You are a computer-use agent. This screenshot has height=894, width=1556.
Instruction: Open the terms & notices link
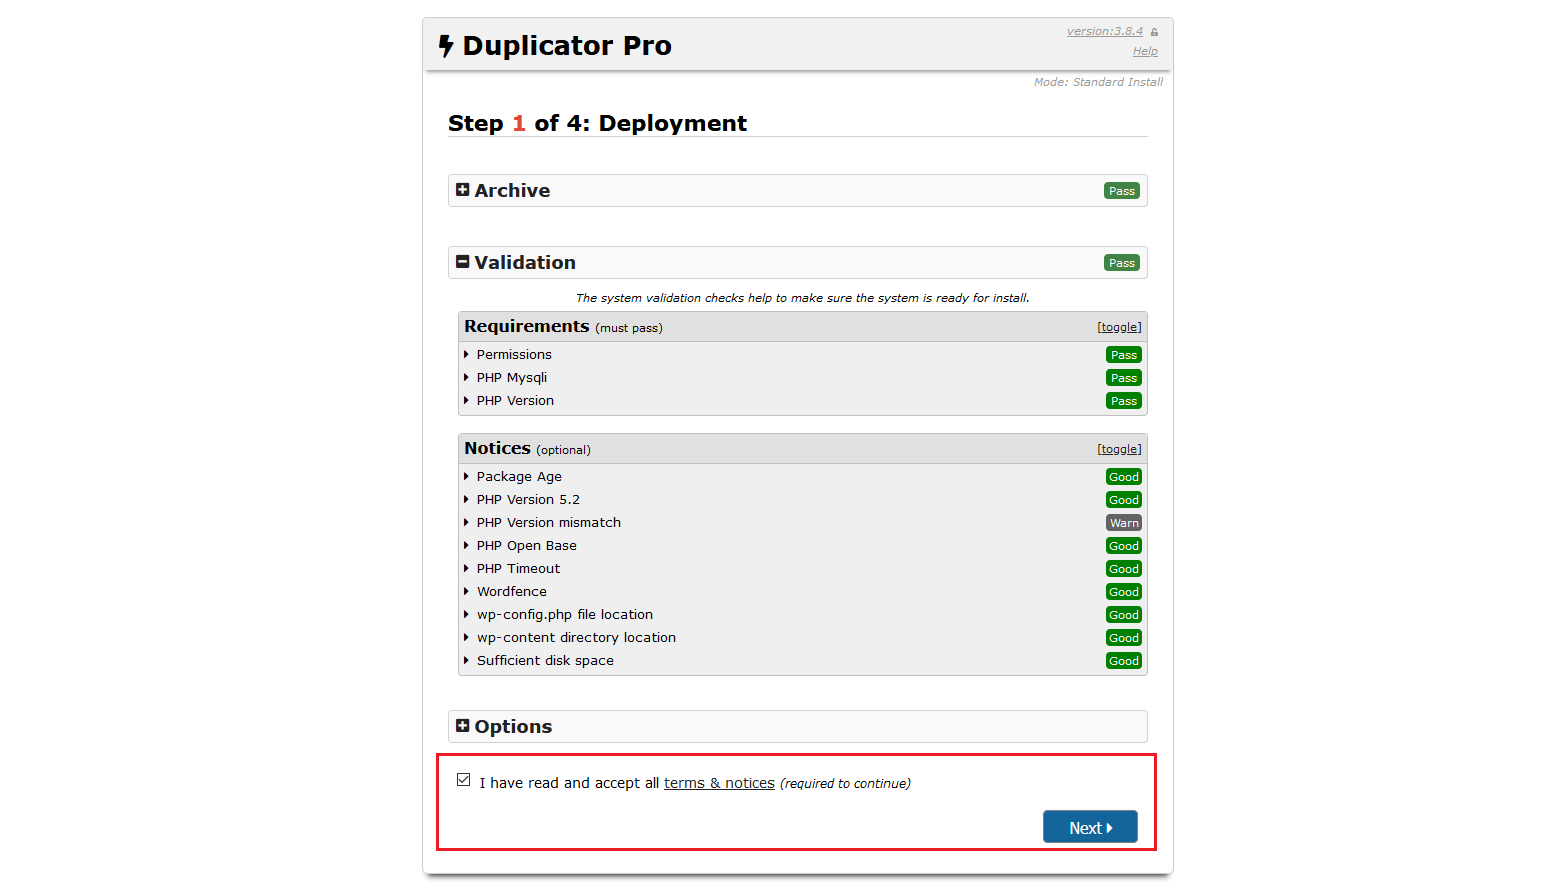click(719, 783)
